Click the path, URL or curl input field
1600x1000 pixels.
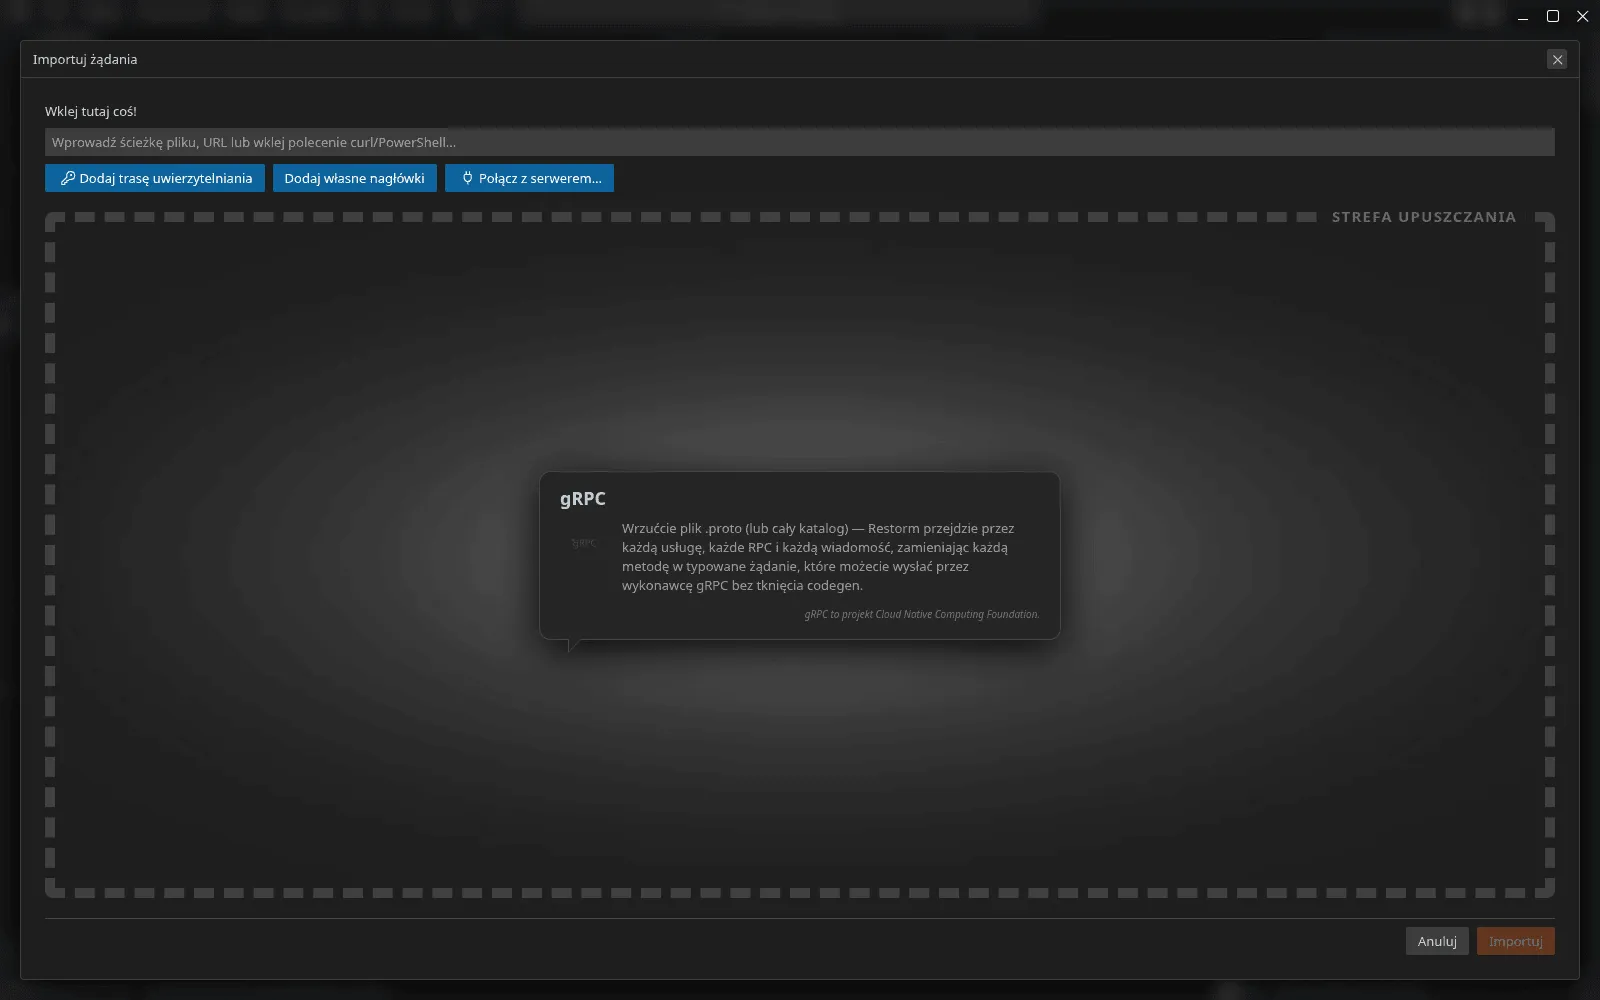click(799, 142)
